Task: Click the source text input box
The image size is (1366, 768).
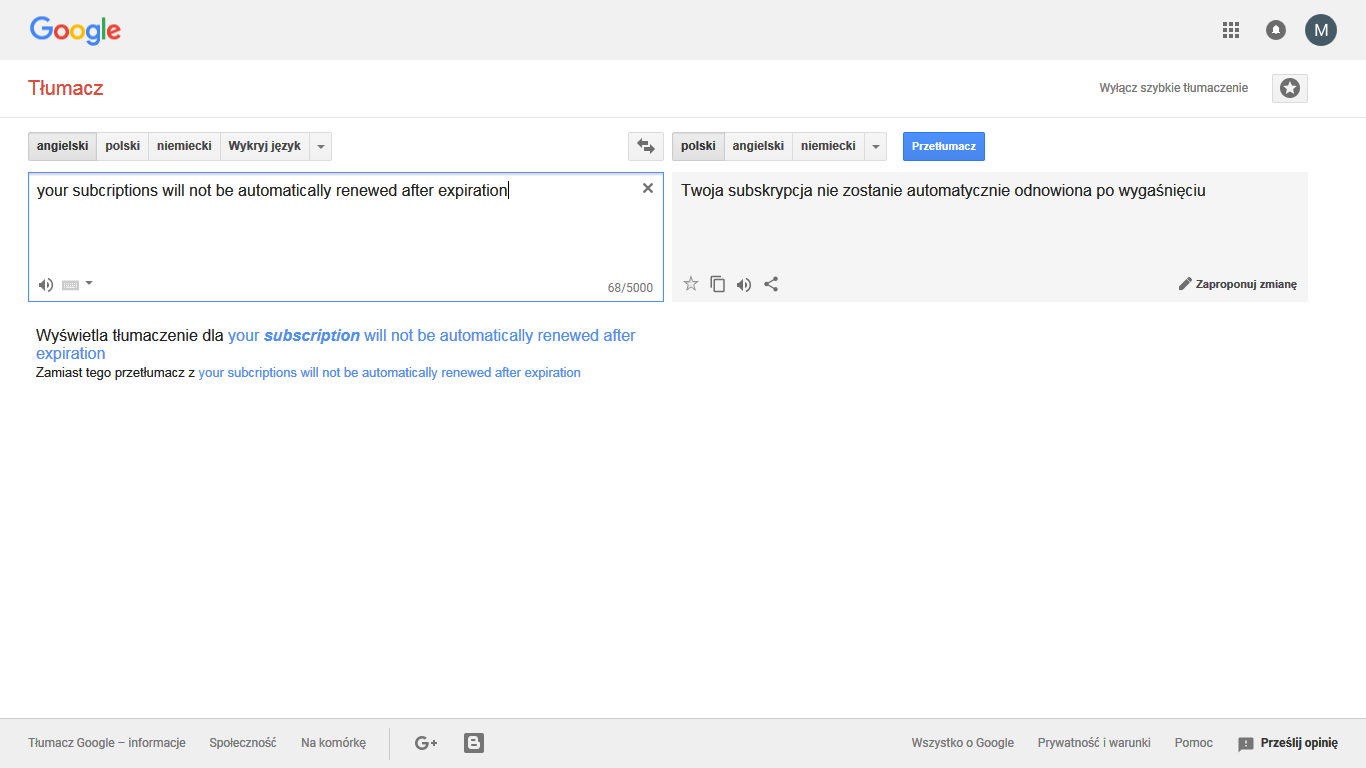Action: click(346, 236)
